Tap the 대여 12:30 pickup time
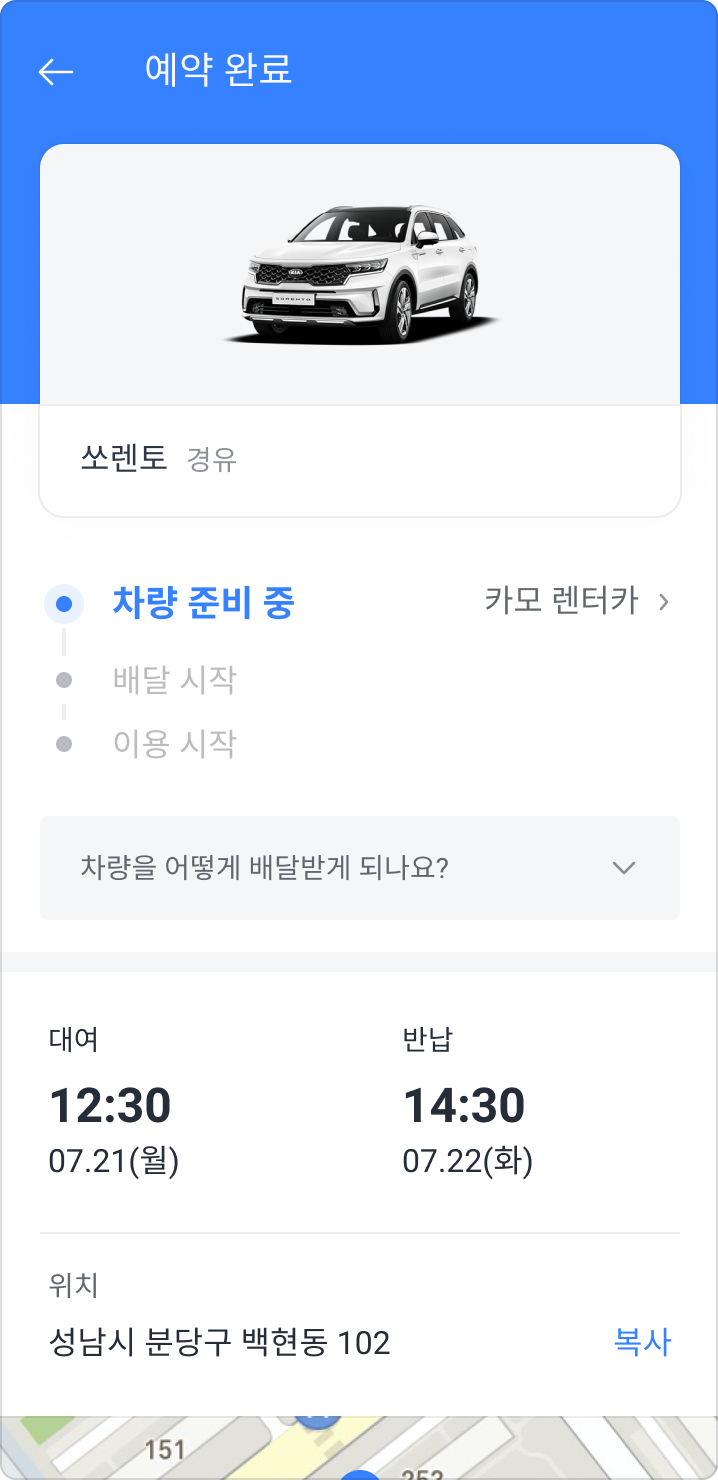This screenshot has height=1480, width=718. [x=110, y=1106]
